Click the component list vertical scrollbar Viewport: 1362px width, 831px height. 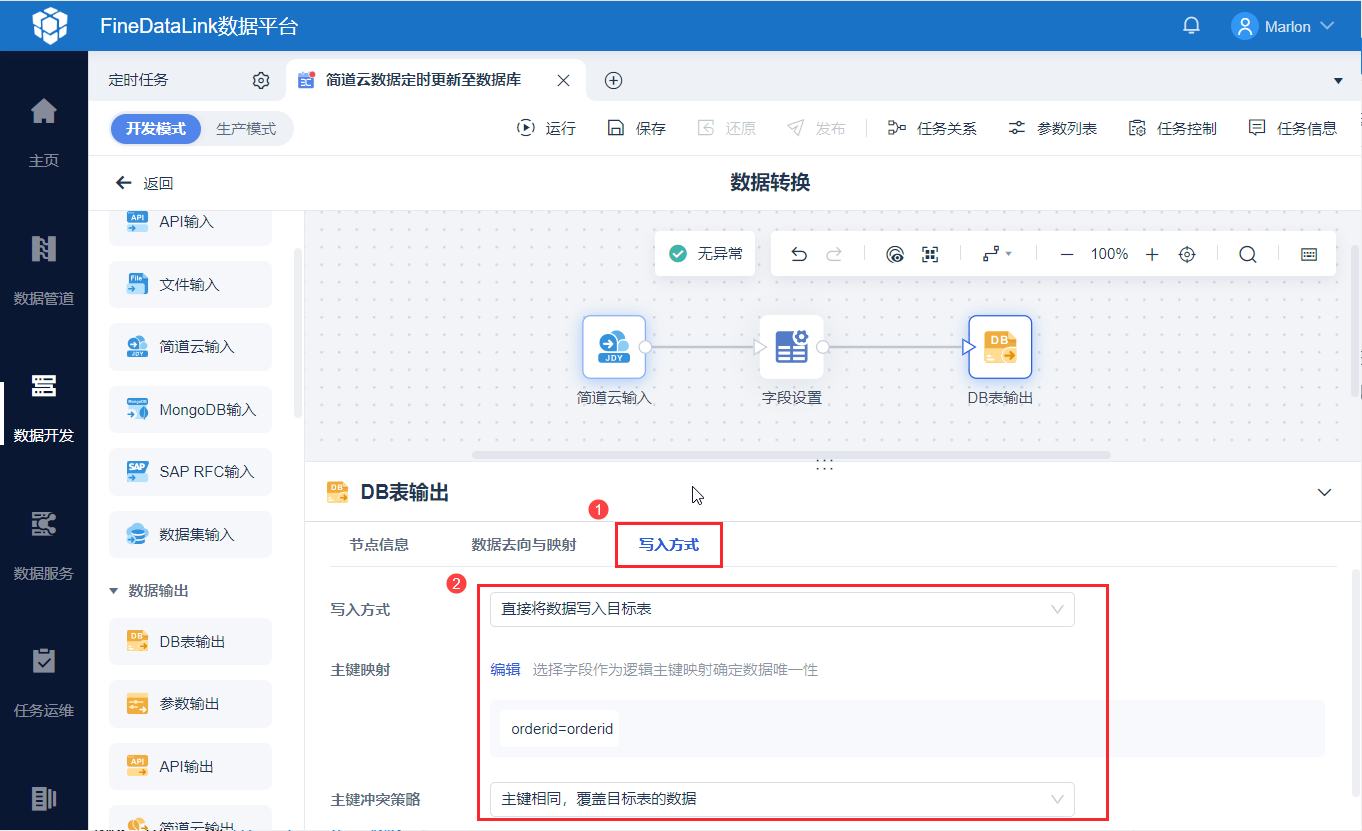click(298, 333)
